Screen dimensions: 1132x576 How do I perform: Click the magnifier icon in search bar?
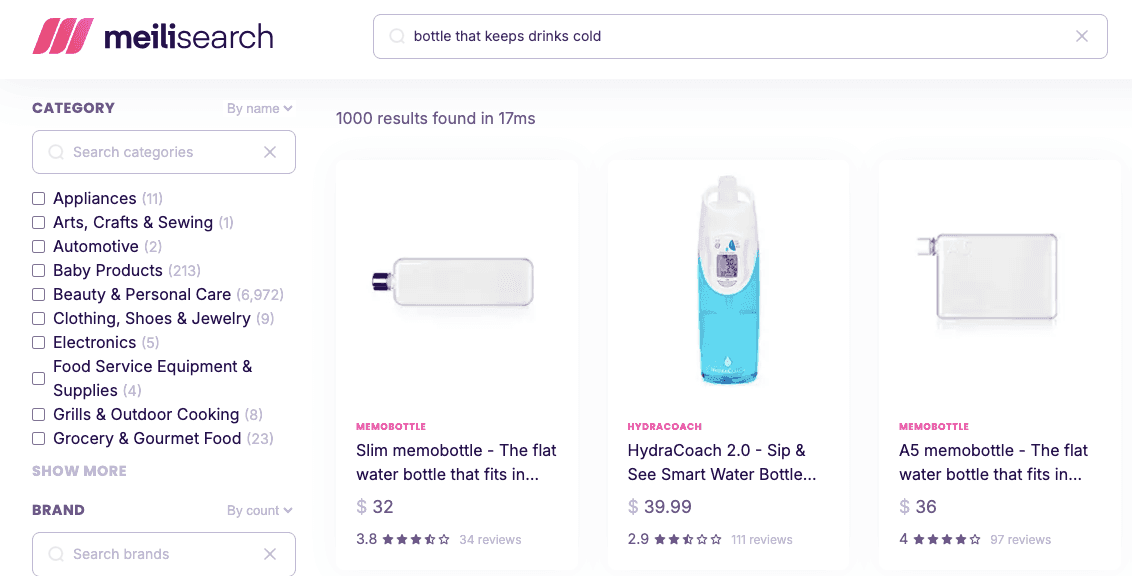(x=396, y=36)
